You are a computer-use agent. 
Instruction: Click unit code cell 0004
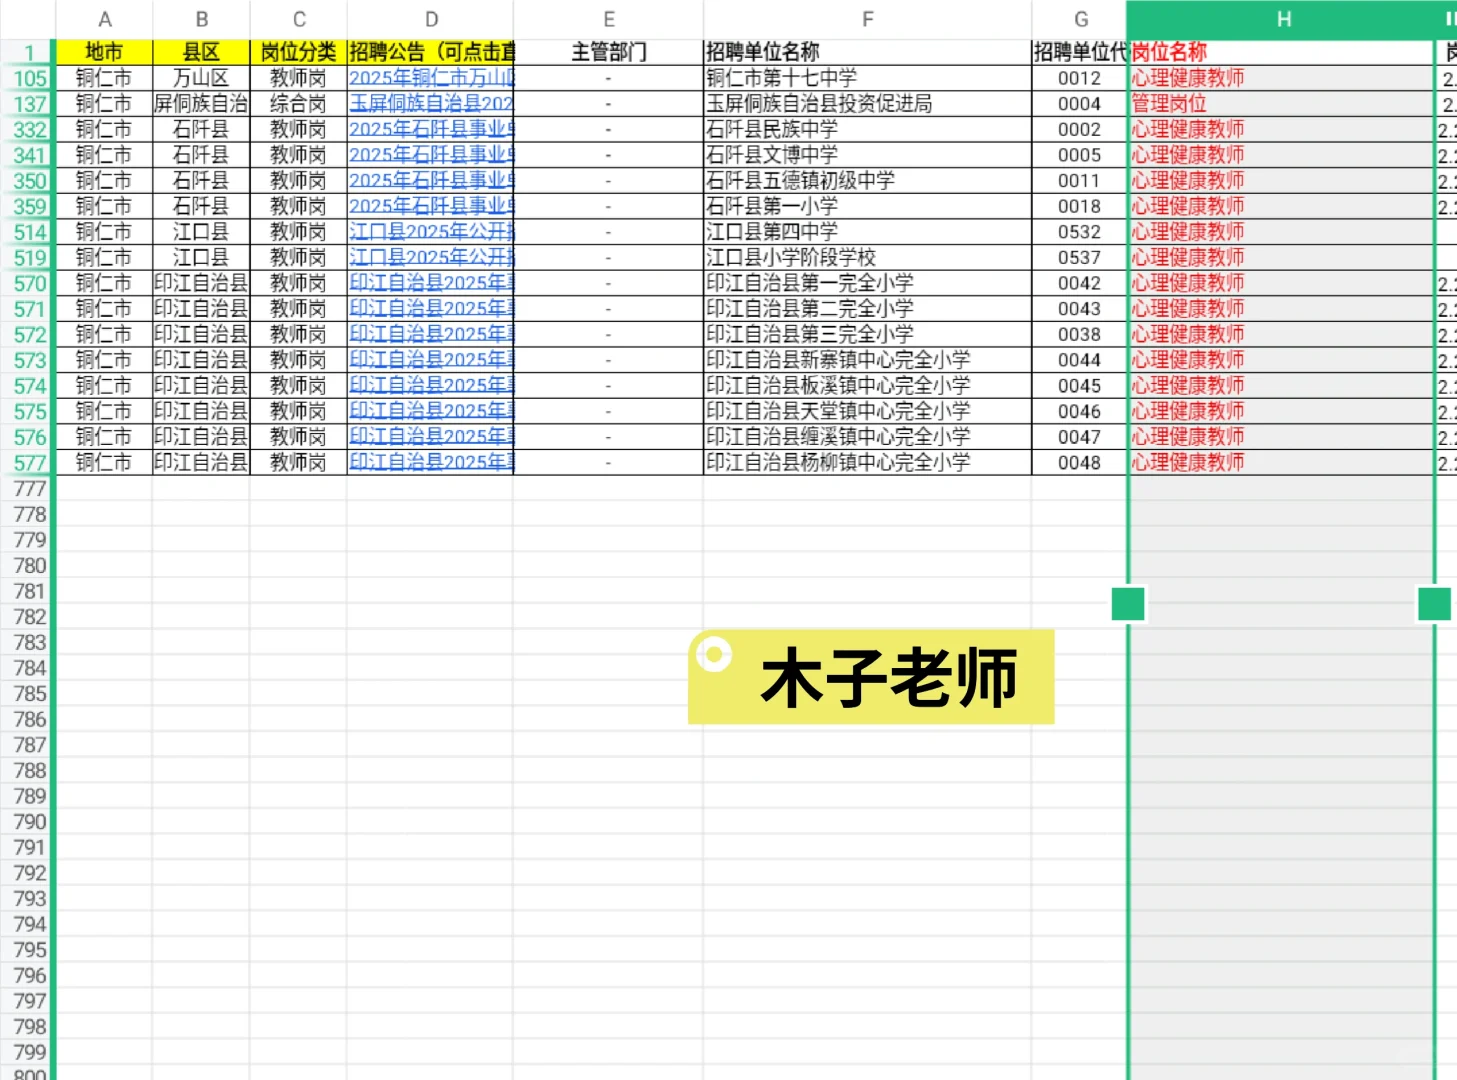click(1080, 104)
